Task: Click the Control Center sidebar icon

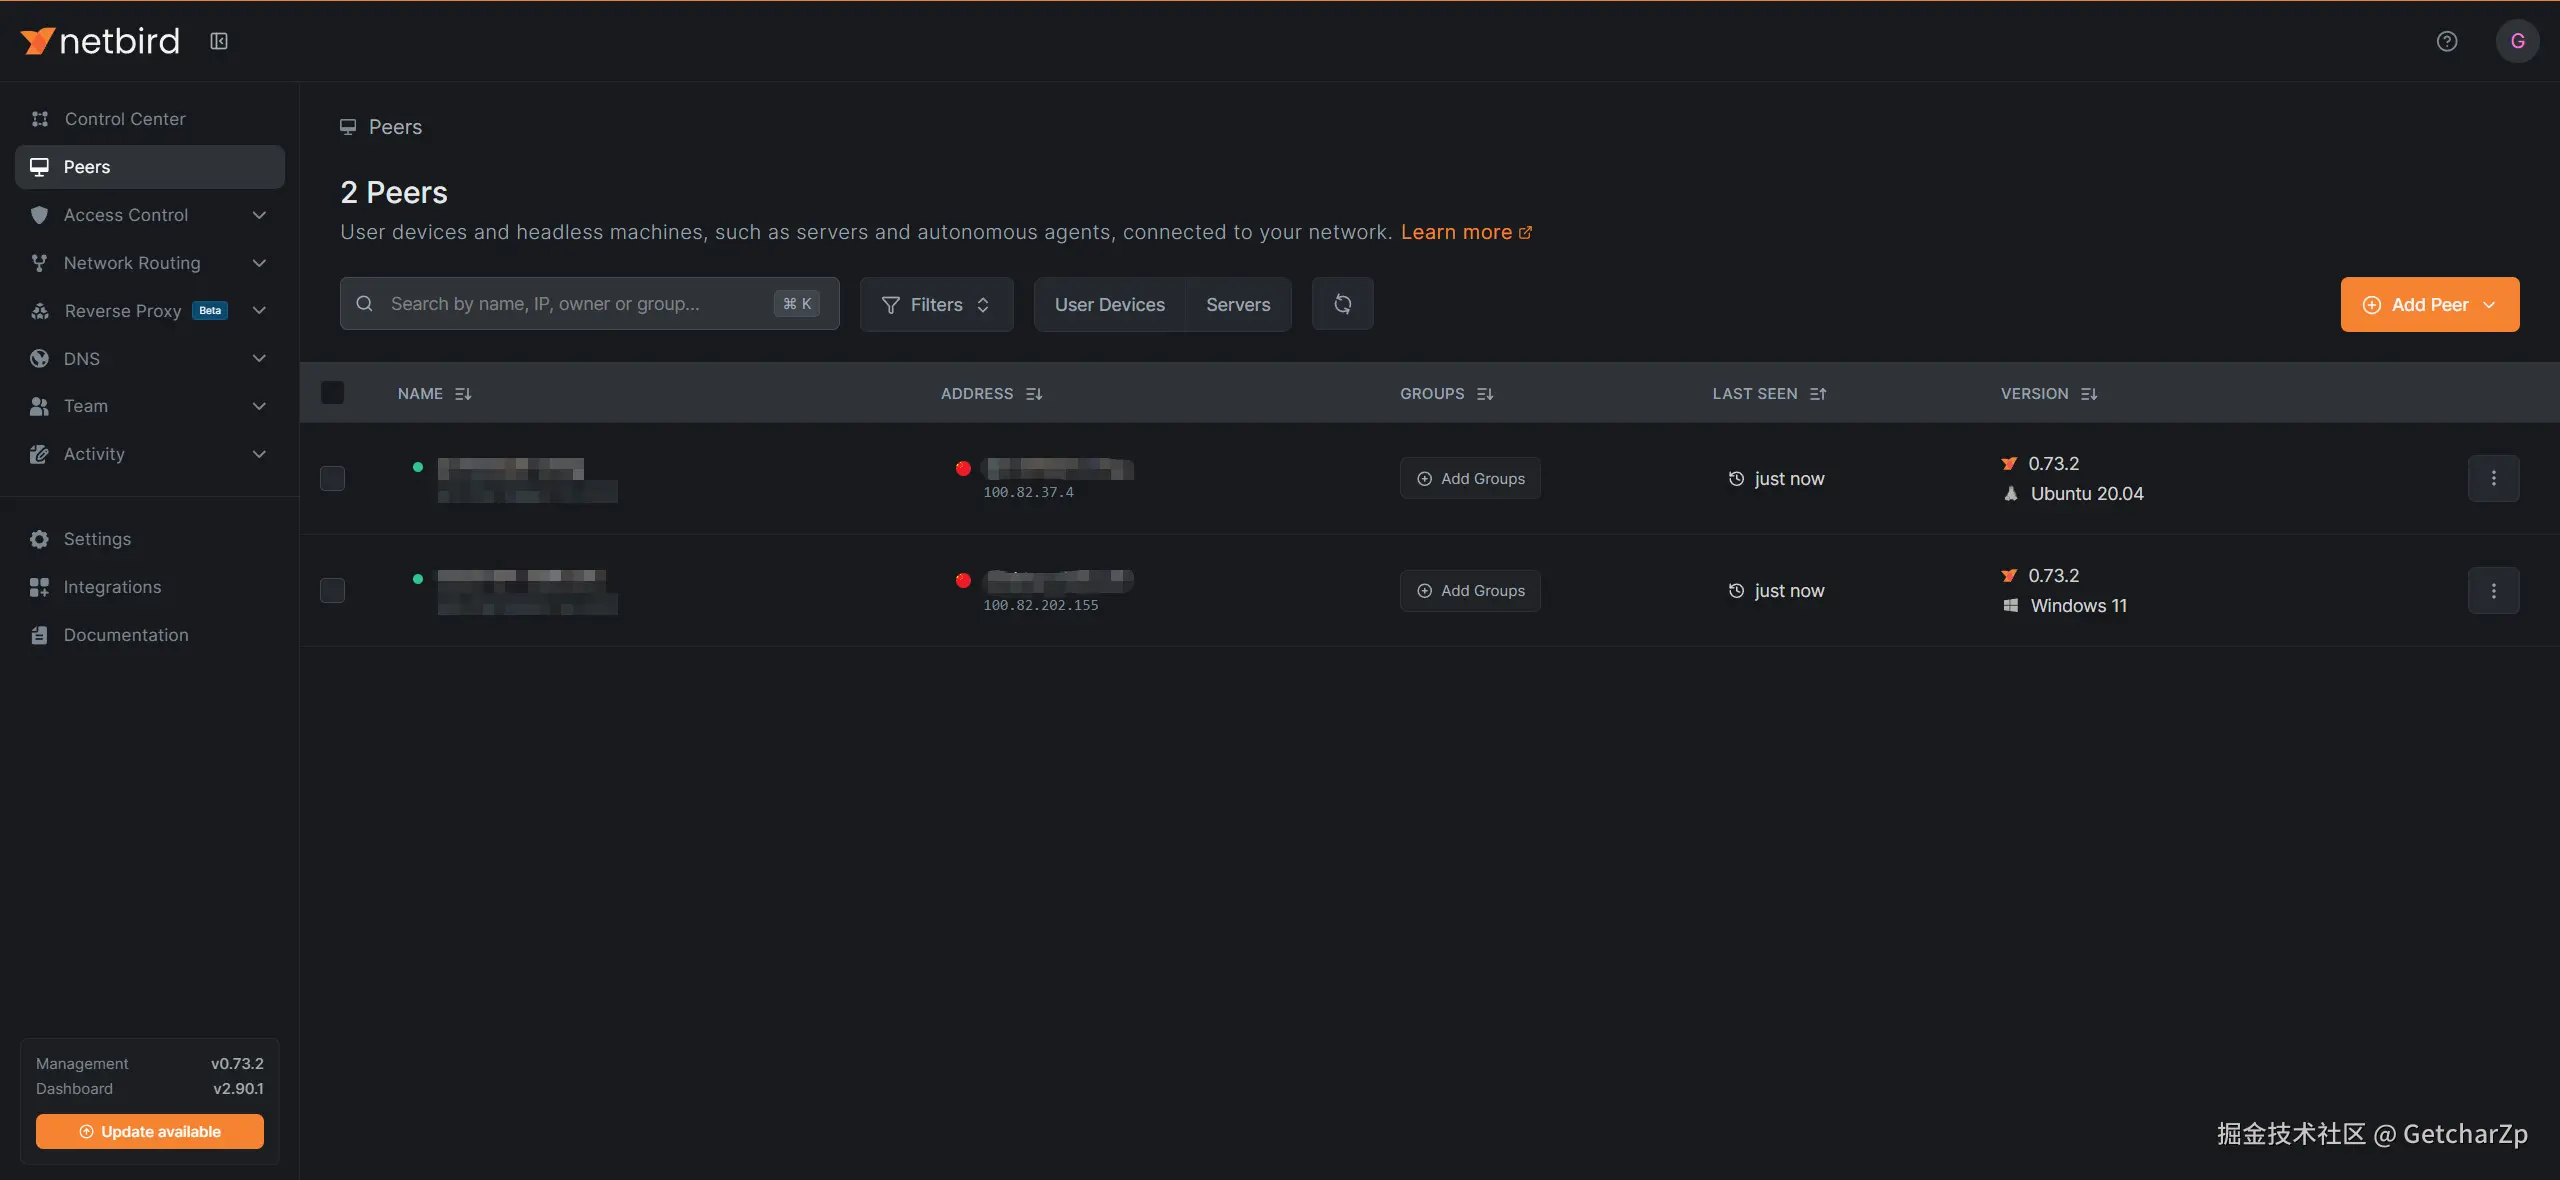Action: click(x=40, y=119)
